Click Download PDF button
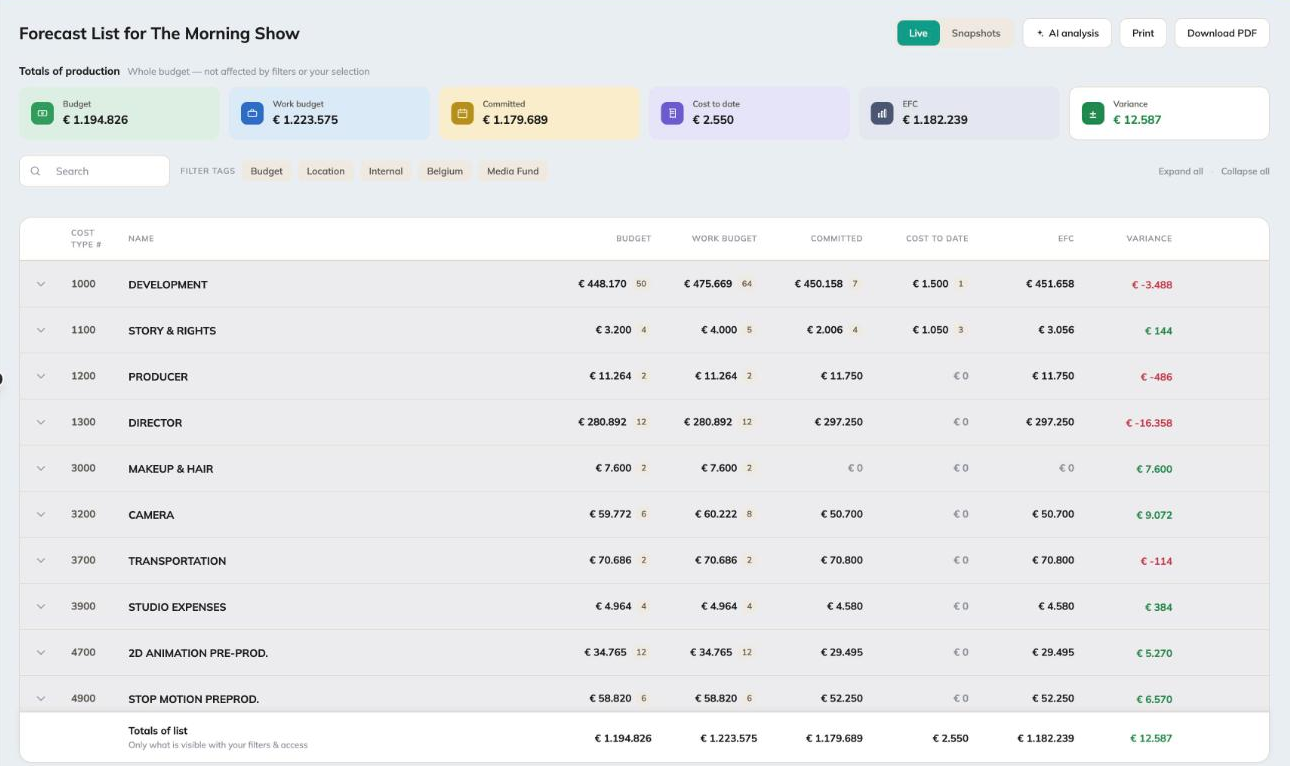The height and width of the screenshot is (766, 1290). [1222, 33]
